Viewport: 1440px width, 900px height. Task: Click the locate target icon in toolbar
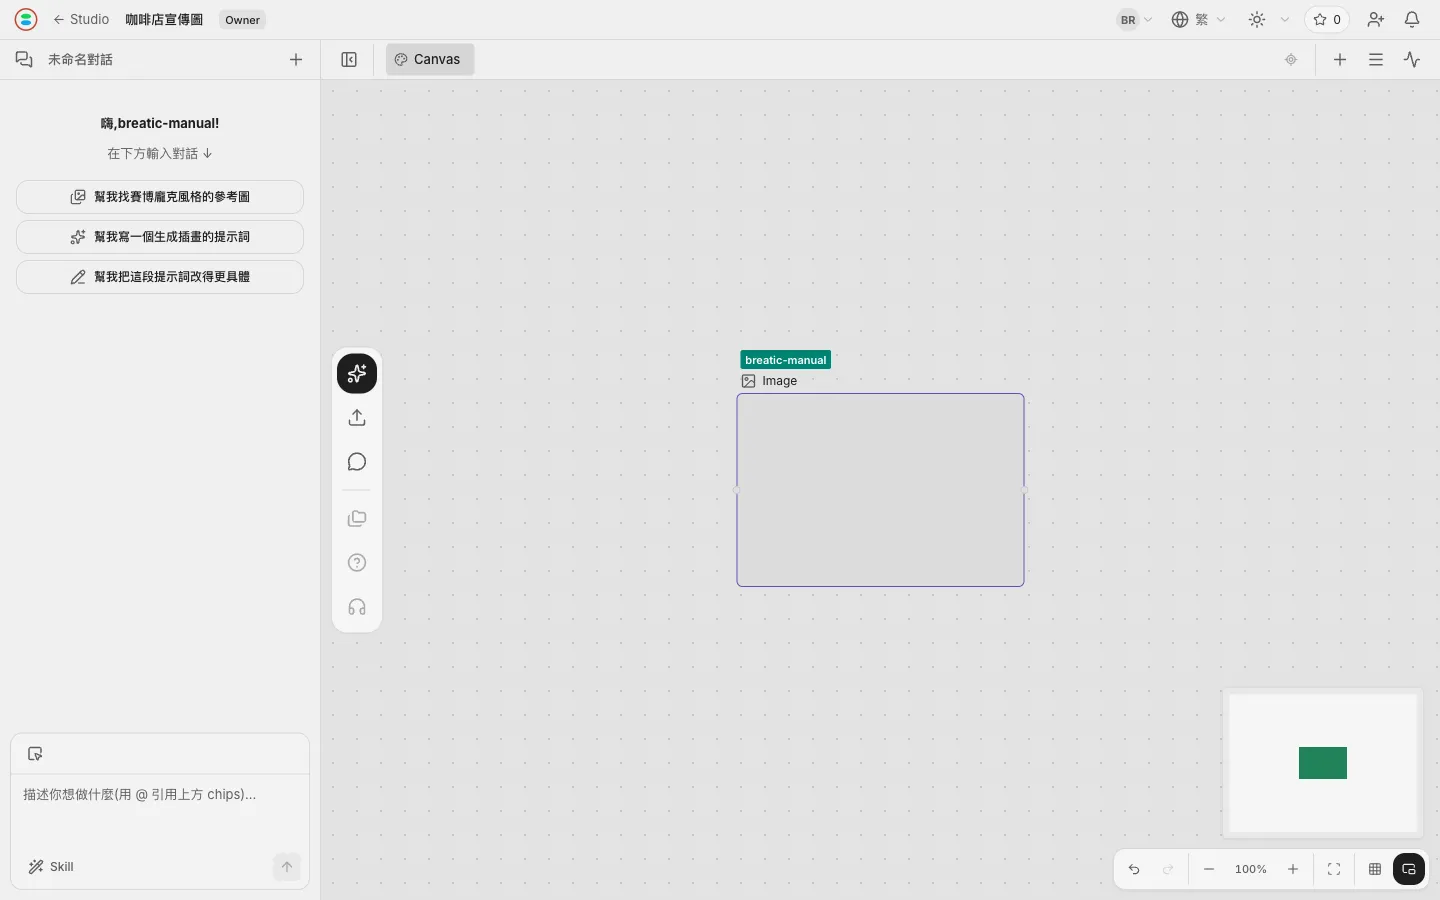tap(1291, 59)
